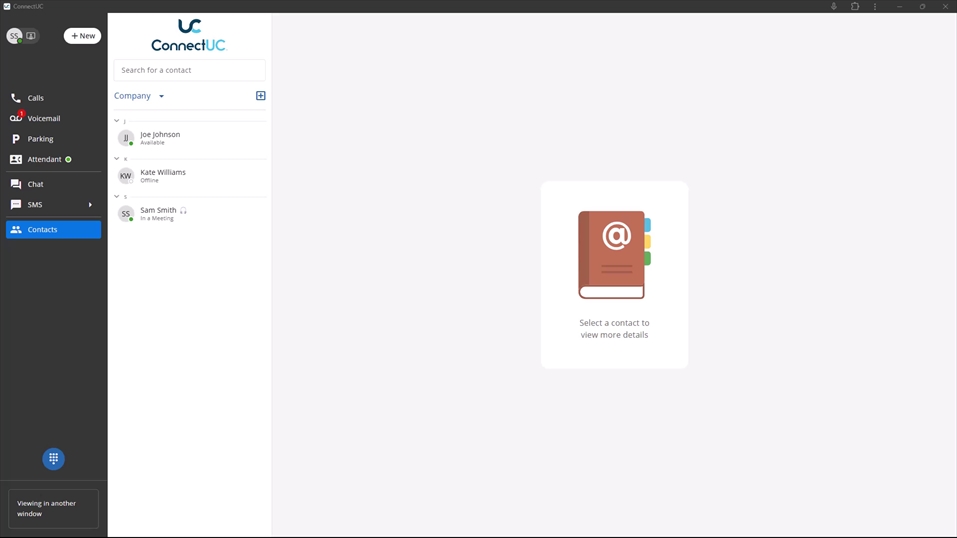Open the dial pad button

[x=54, y=458]
